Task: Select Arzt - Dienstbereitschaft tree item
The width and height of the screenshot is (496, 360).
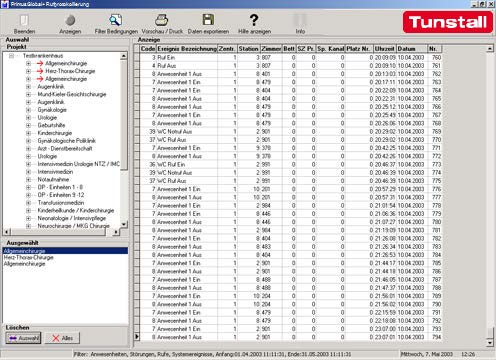Action: pyautogui.click(x=65, y=148)
